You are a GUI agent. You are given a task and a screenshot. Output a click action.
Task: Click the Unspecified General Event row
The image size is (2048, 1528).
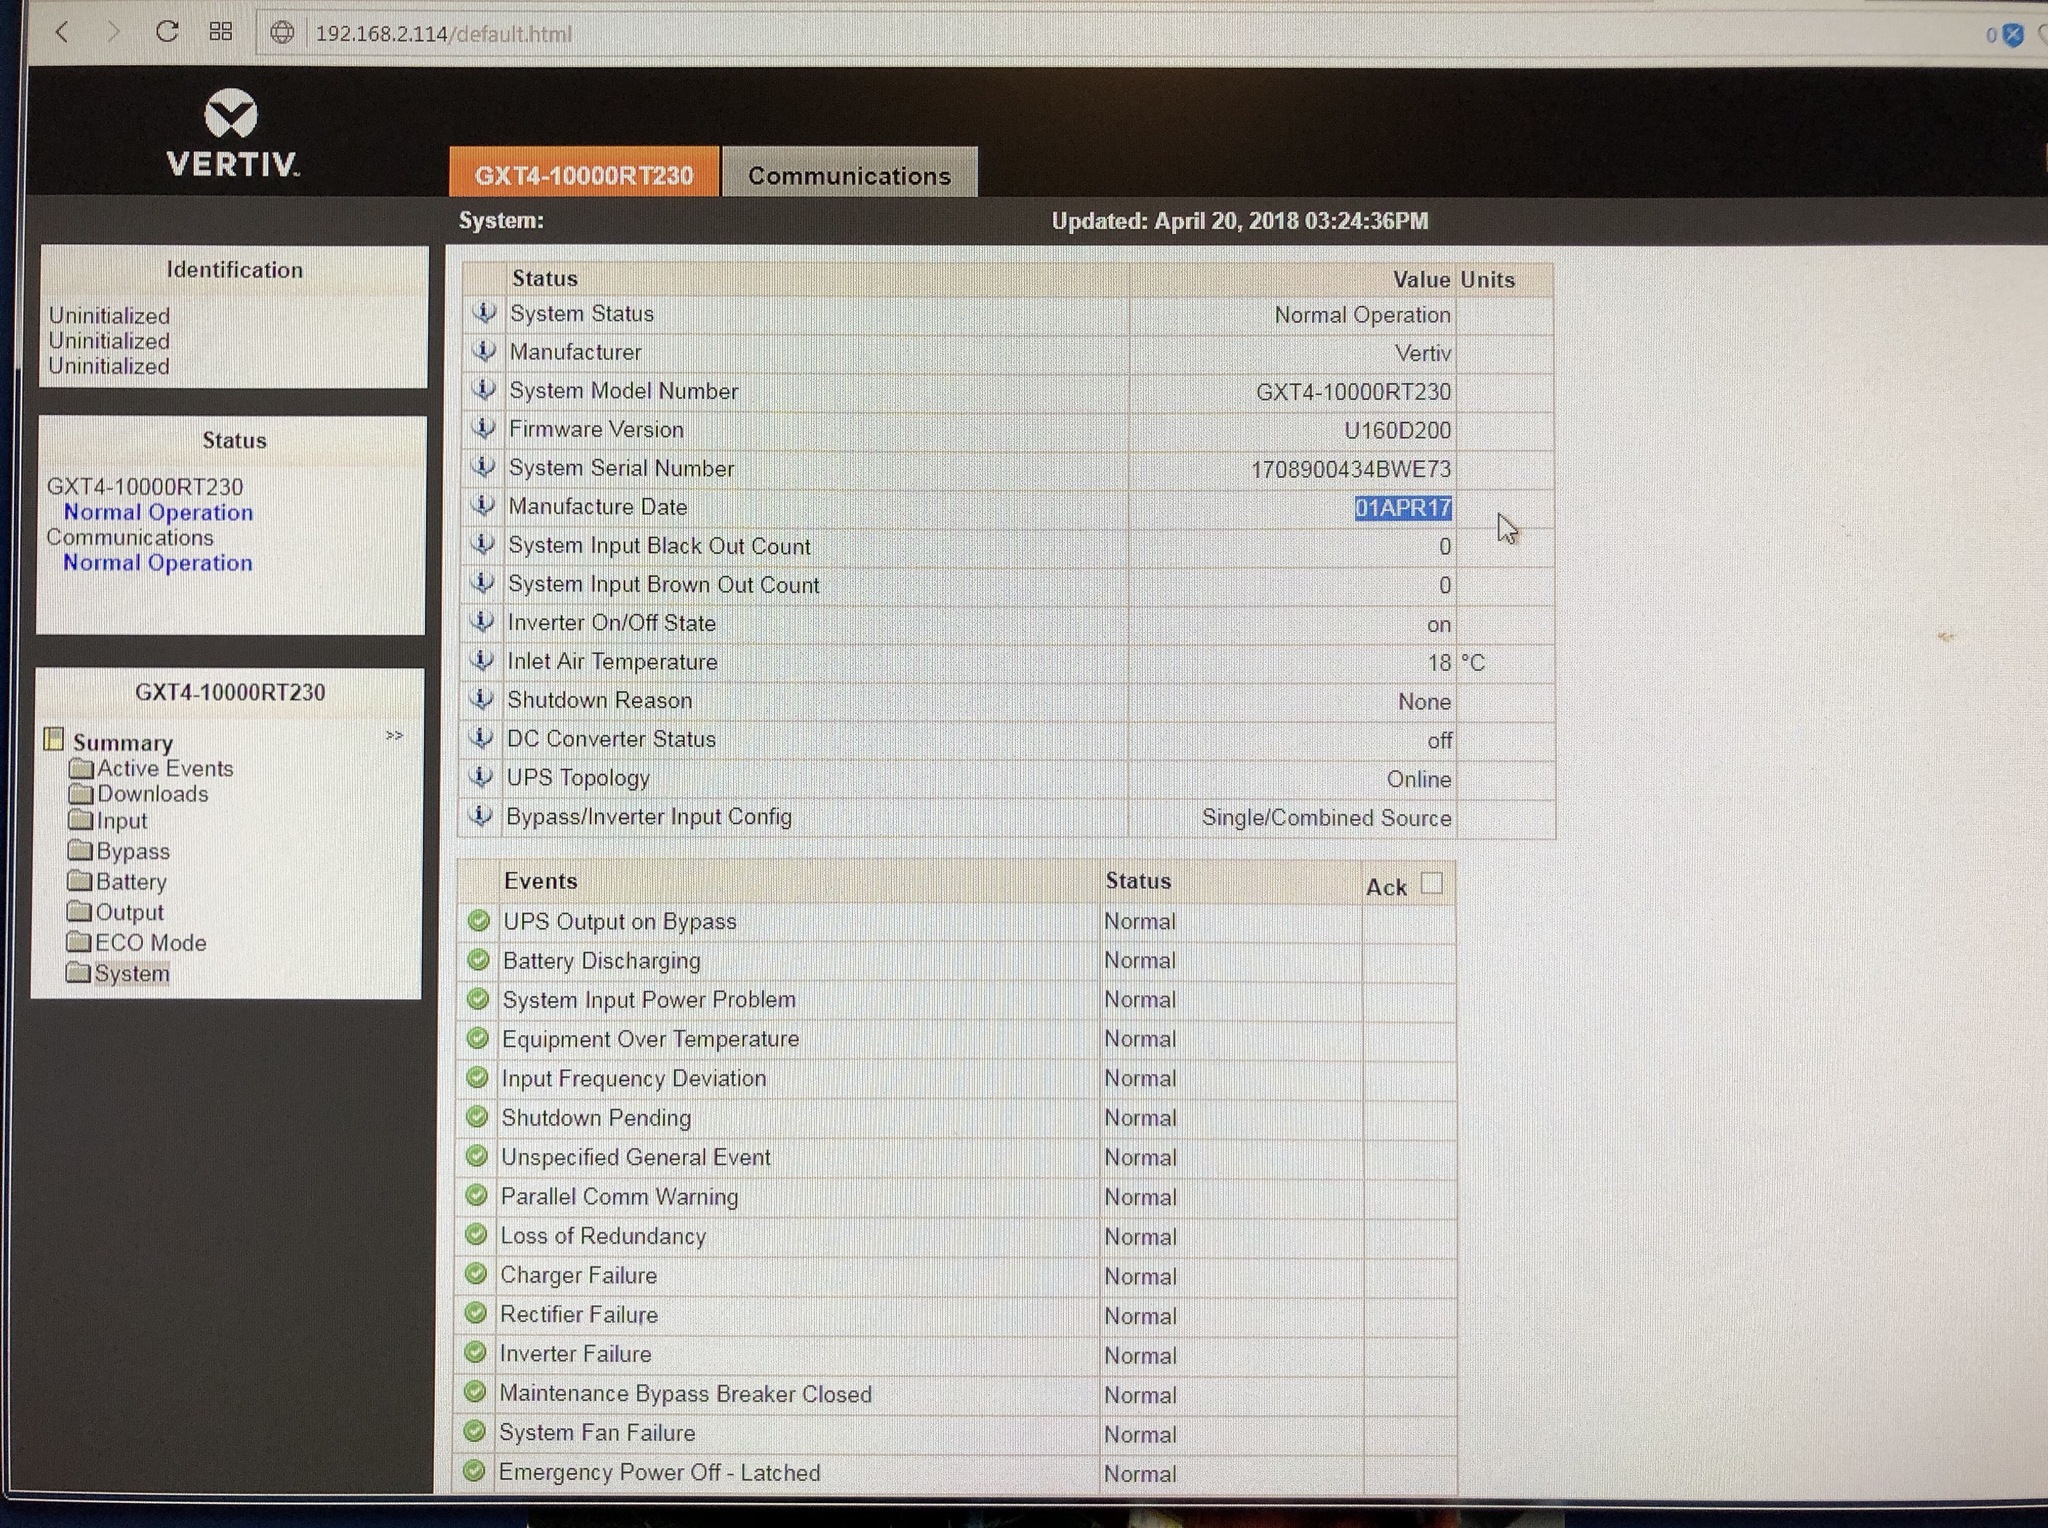[x=958, y=1157]
